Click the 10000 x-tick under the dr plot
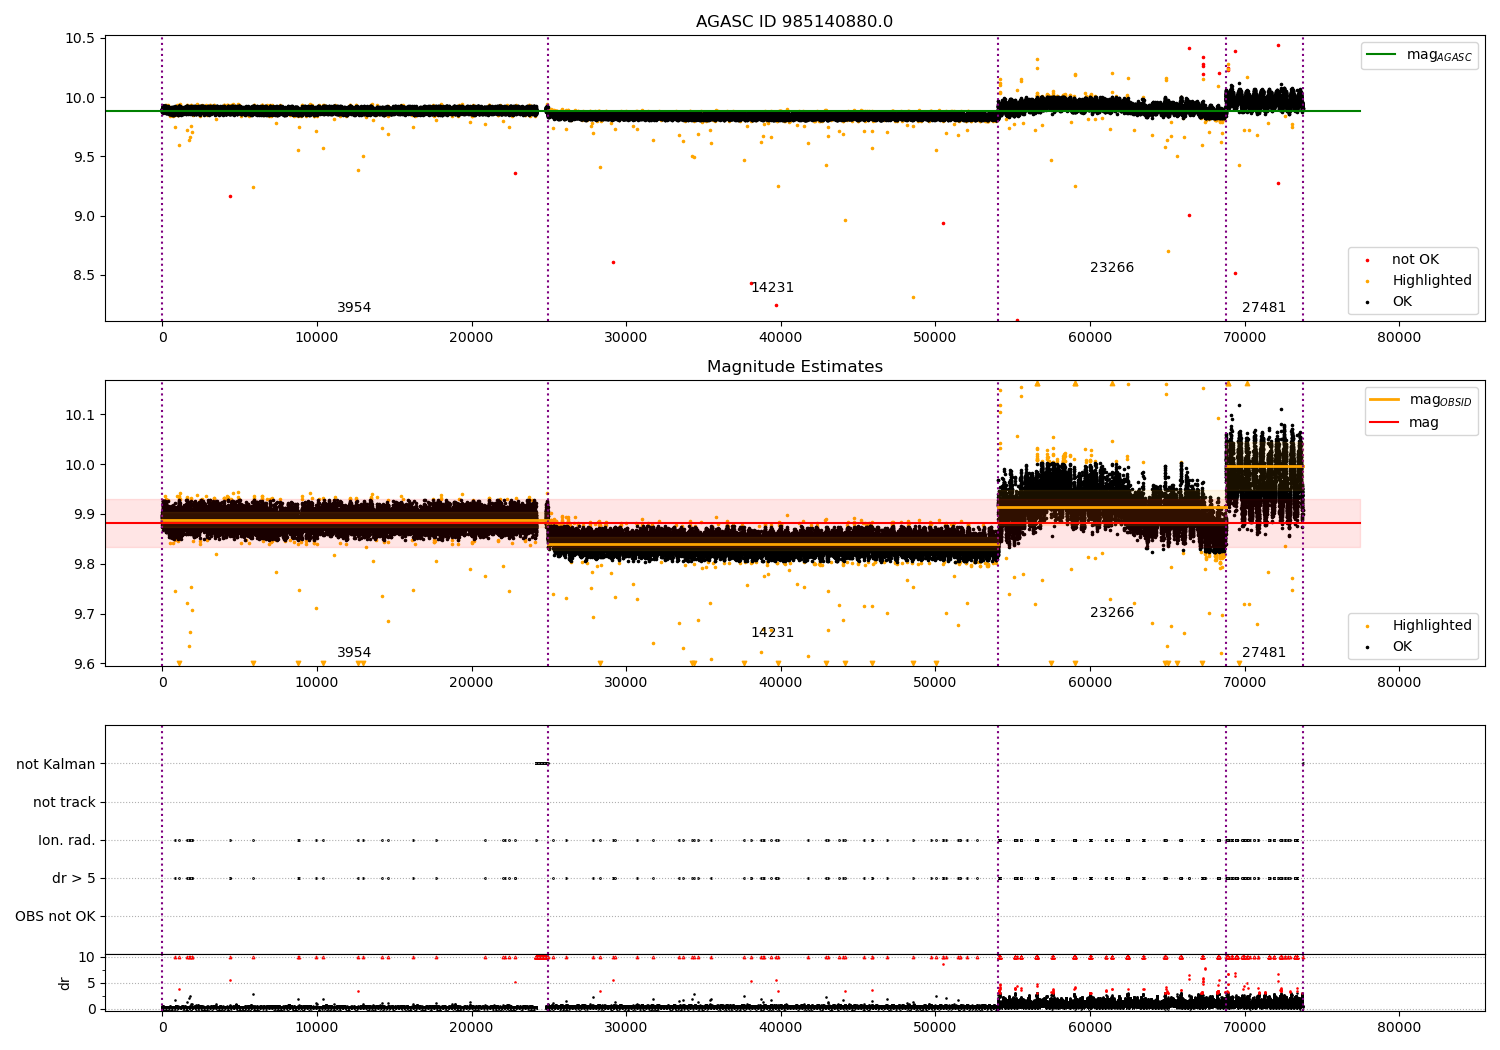Viewport: 1500px width, 1050px height. (317, 1027)
